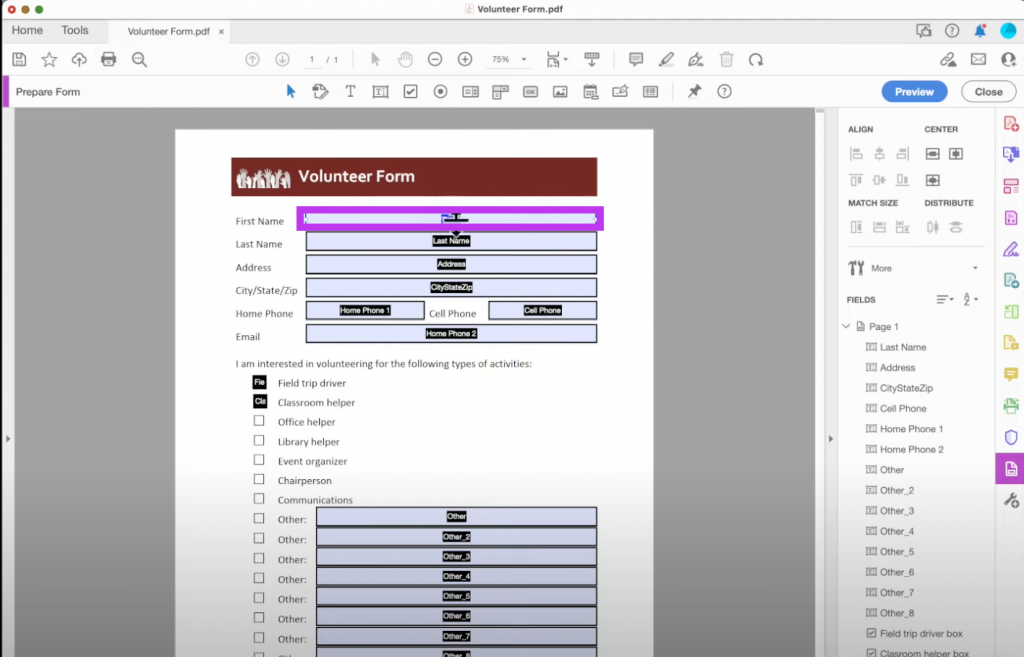Center fields horizontally
Viewport: 1024px width, 657px height.
coord(933,155)
